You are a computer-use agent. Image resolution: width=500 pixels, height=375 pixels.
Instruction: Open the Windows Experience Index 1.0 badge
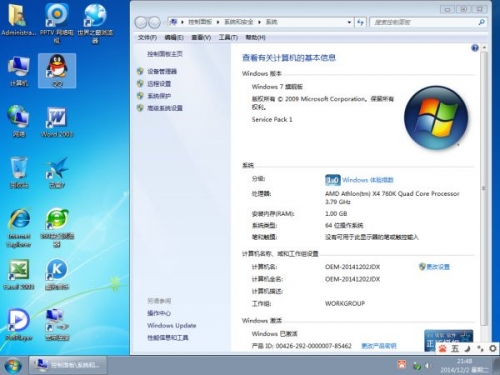point(332,180)
